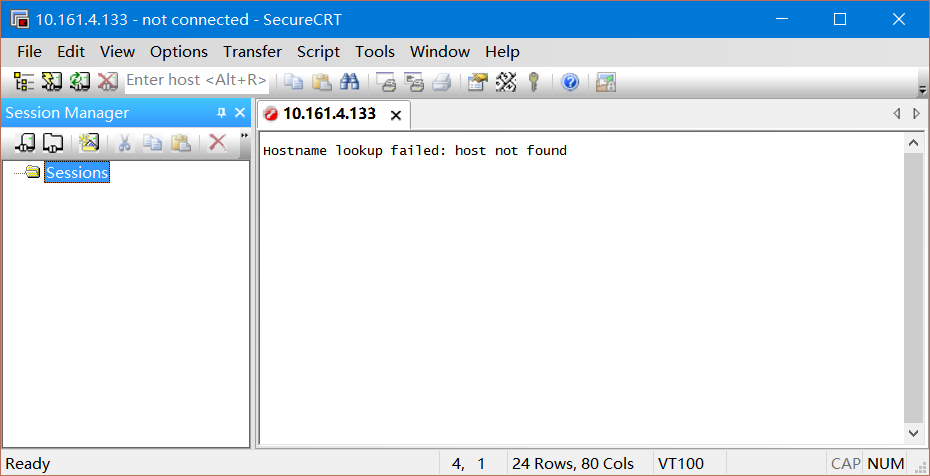
Task: Click the Enter host input field
Action: tap(196, 80)
